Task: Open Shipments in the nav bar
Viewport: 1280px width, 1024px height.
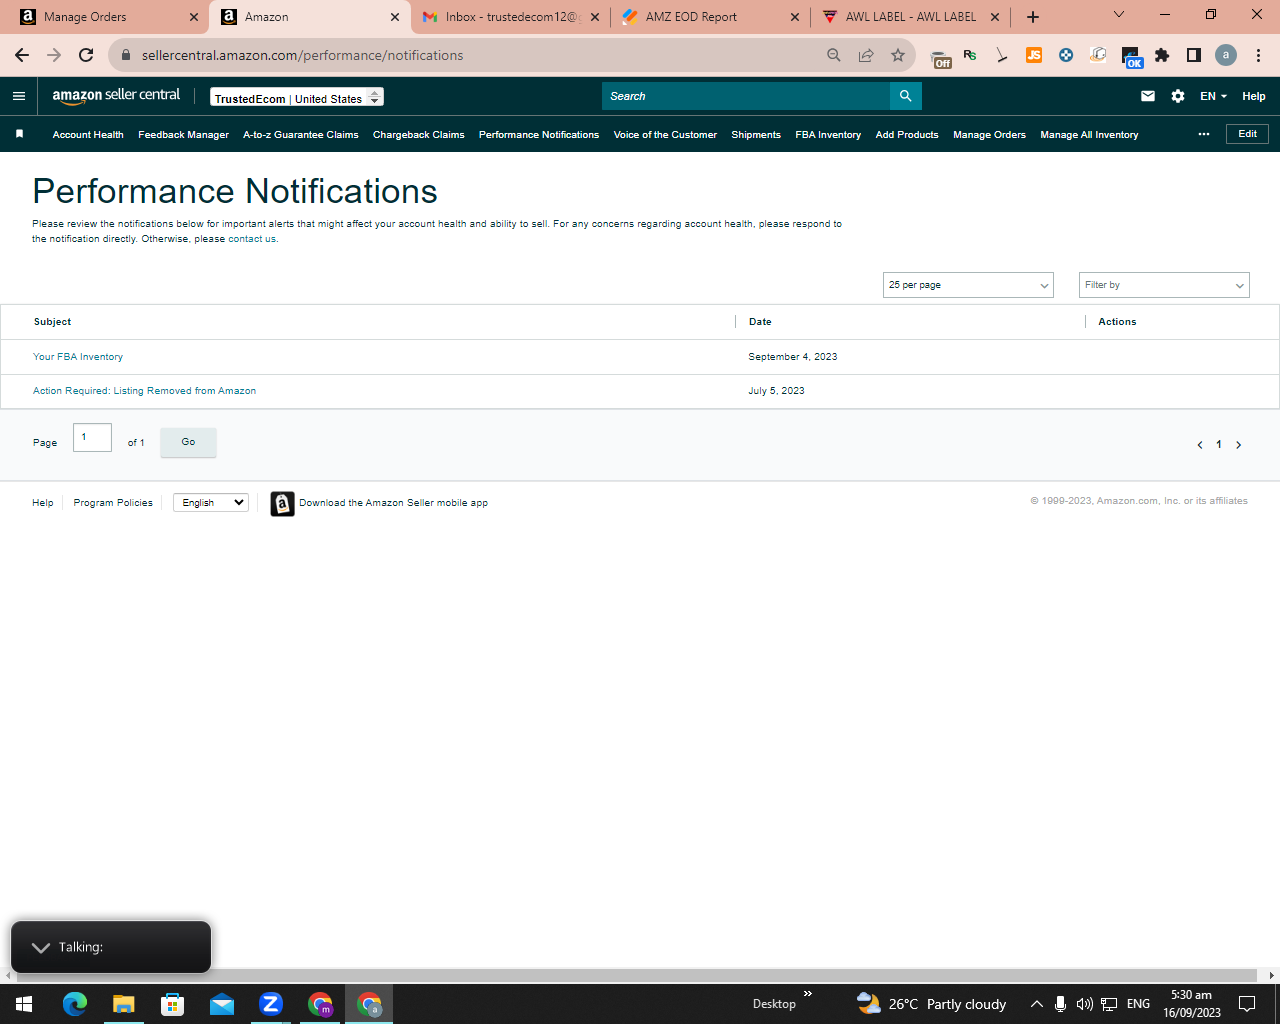Action: [x=756, y=135]
